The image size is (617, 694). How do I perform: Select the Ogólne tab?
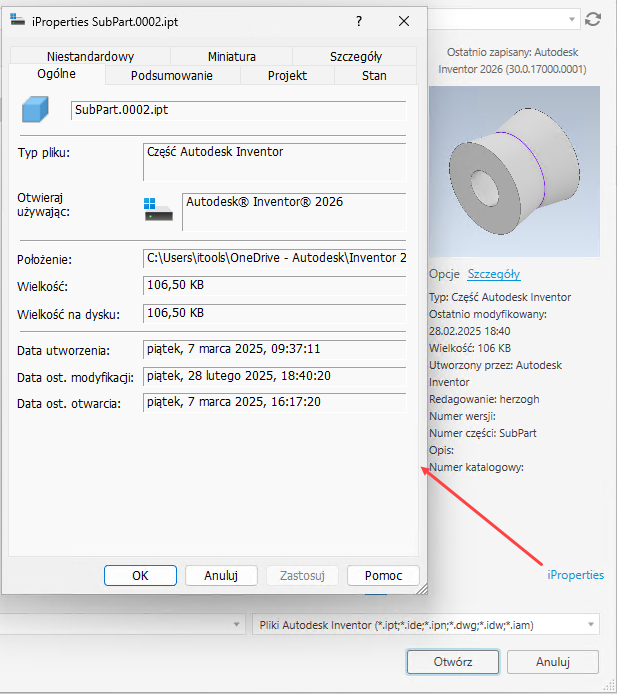pos(57,74)
